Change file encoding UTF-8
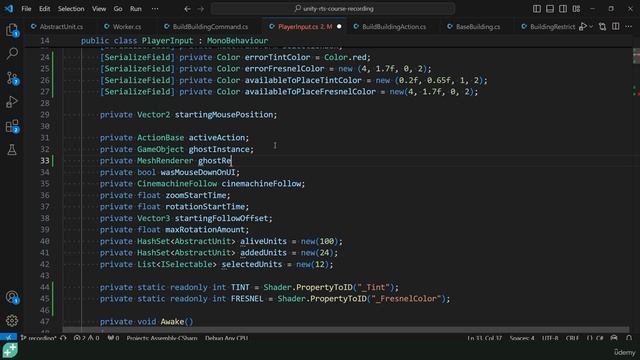Image resolution: width=640 pixels, height=360 pixels. 550,338
